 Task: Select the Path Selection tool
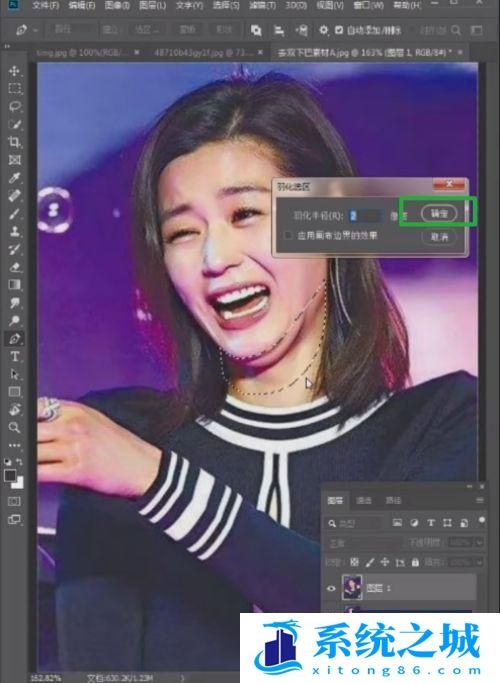click(x=14, y=374)
